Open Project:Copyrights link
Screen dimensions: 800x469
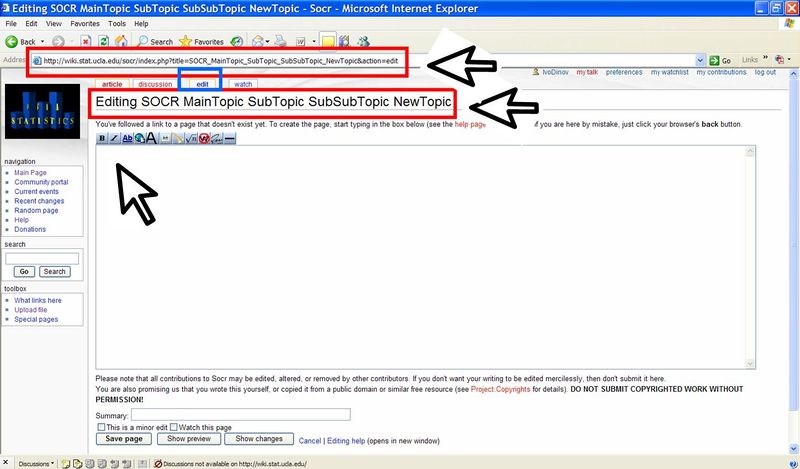501,389
